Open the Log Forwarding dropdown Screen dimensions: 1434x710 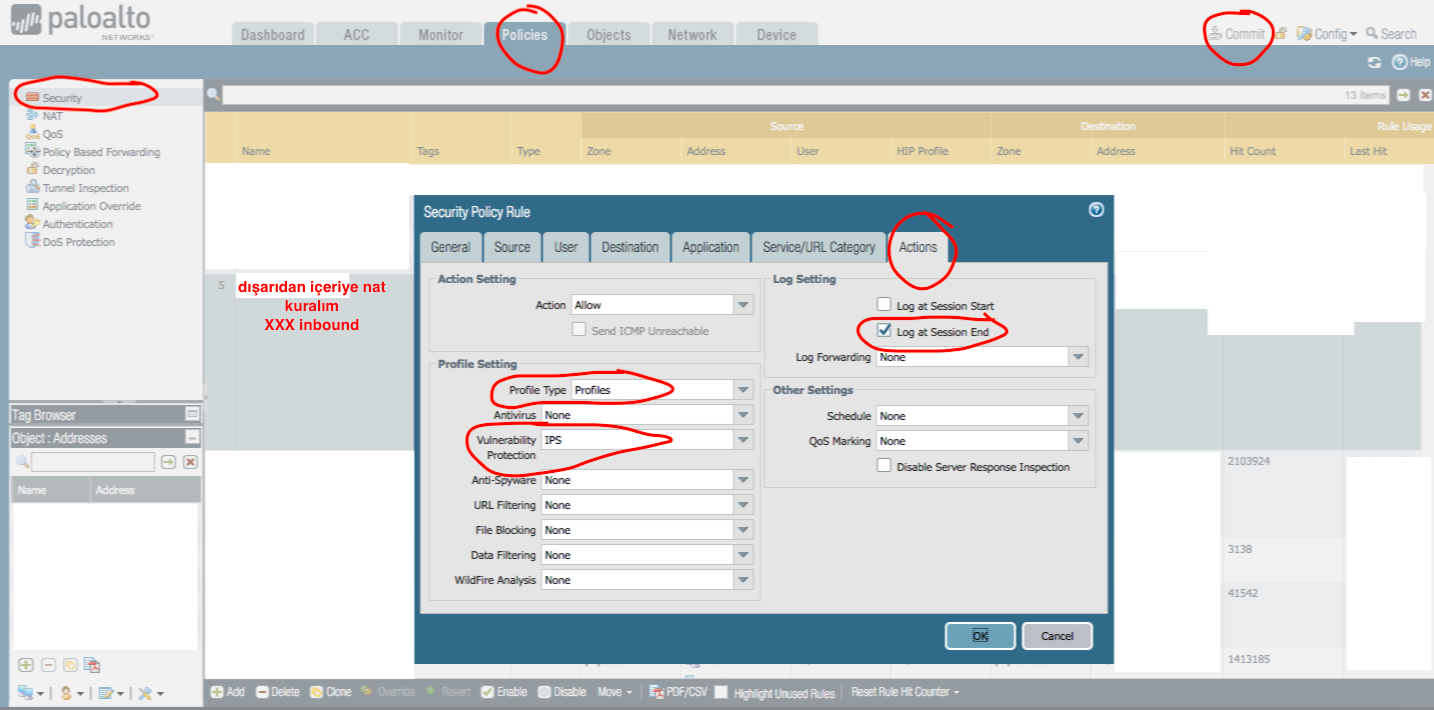click(x=1077, y=357)
